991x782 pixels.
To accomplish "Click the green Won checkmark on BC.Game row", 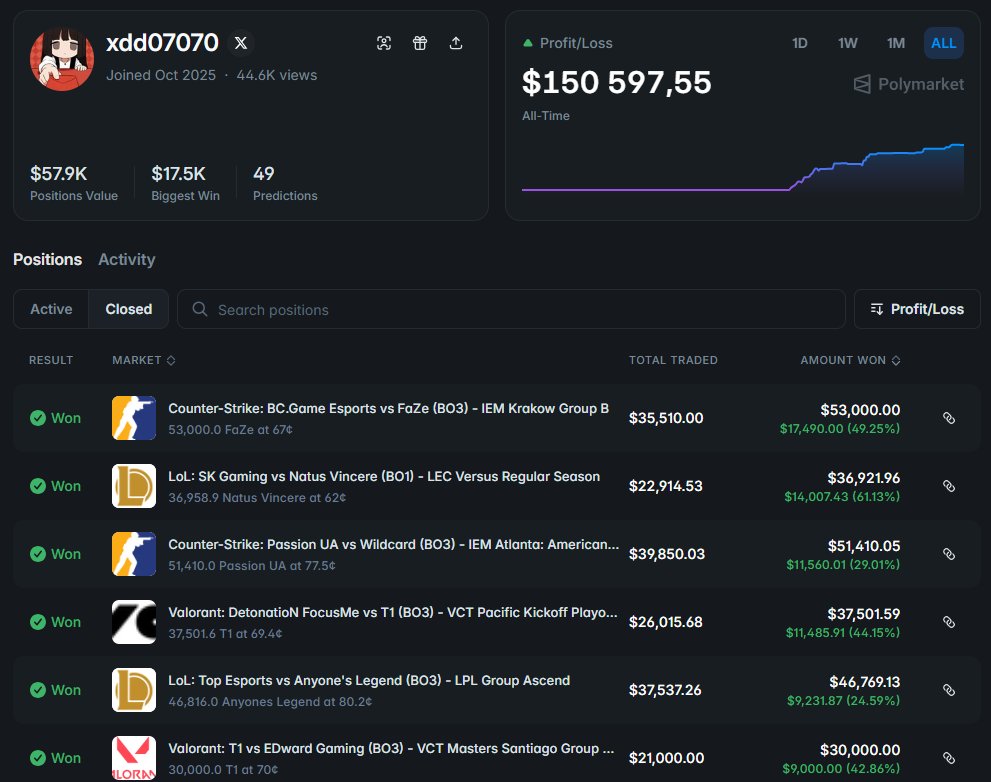I will click(x=38, y=418).
